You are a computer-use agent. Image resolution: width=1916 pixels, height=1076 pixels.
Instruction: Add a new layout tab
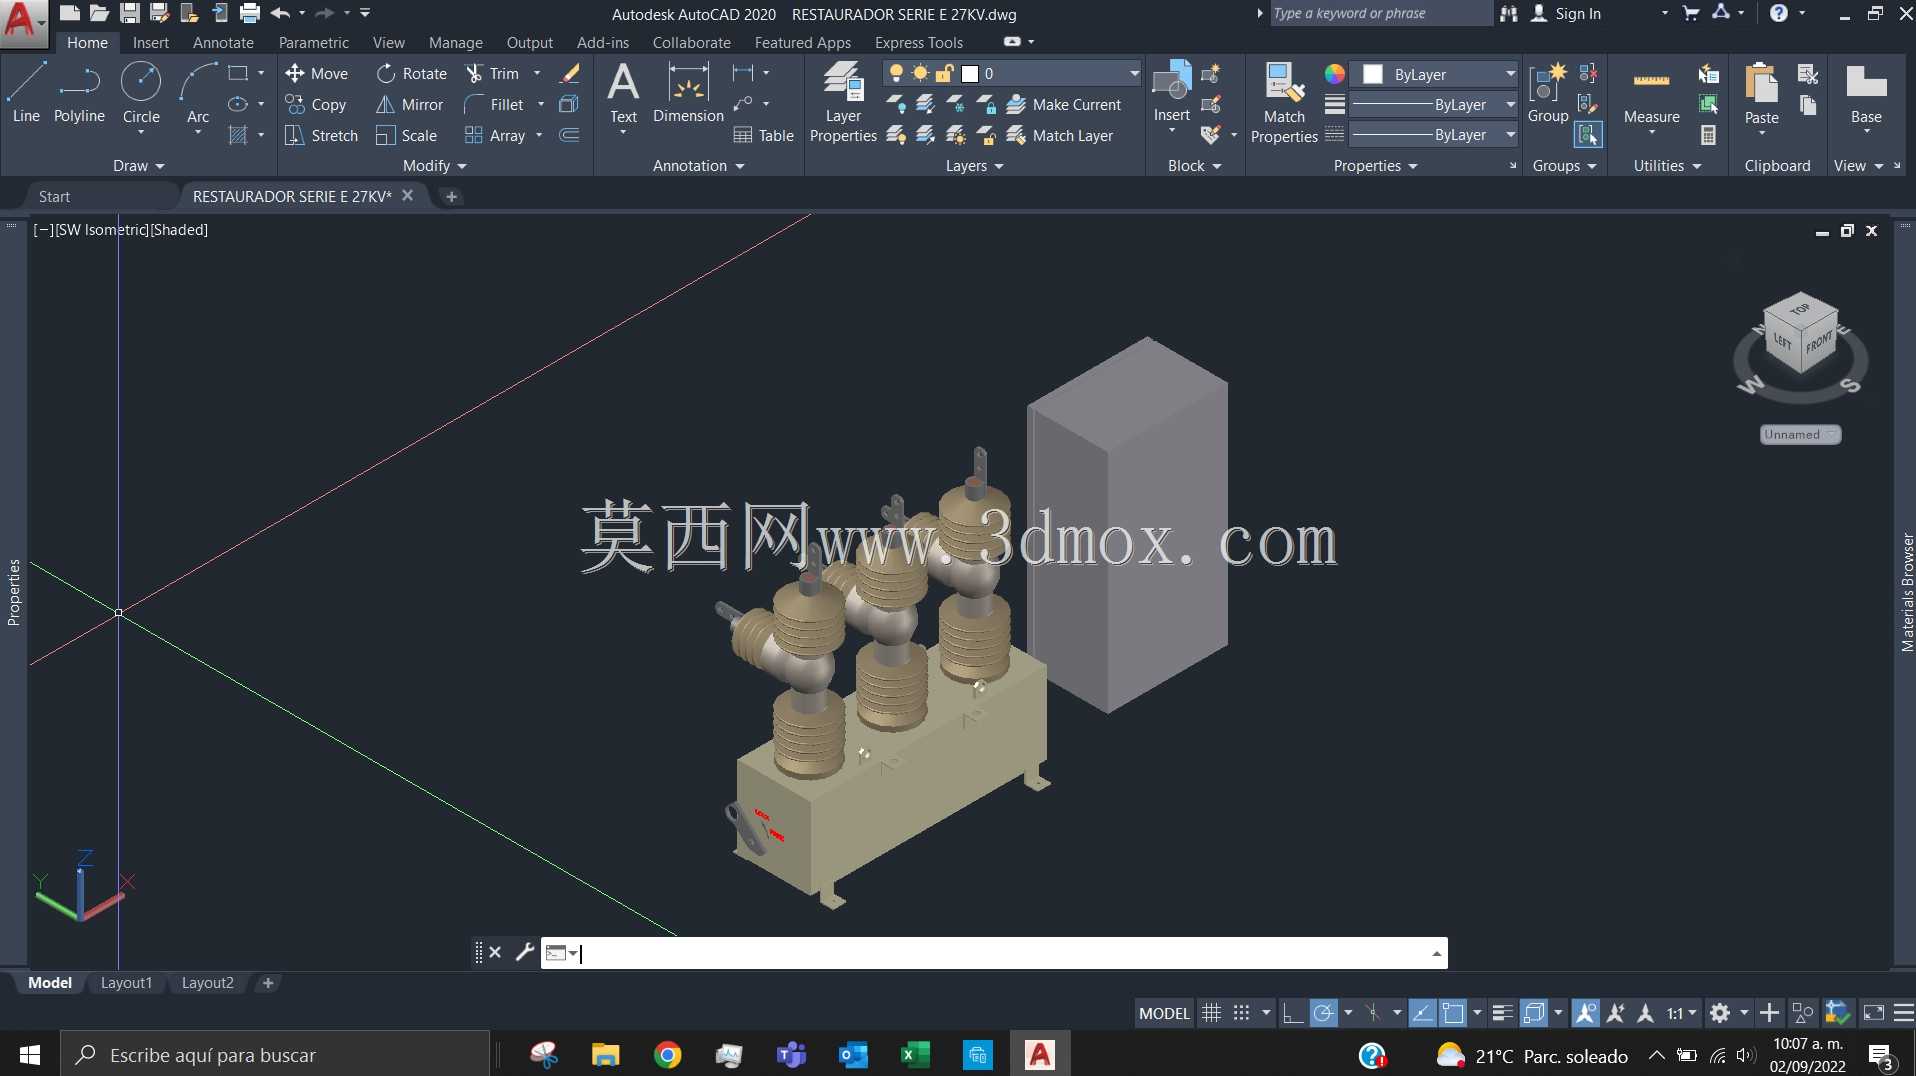(x=267, y=983)
